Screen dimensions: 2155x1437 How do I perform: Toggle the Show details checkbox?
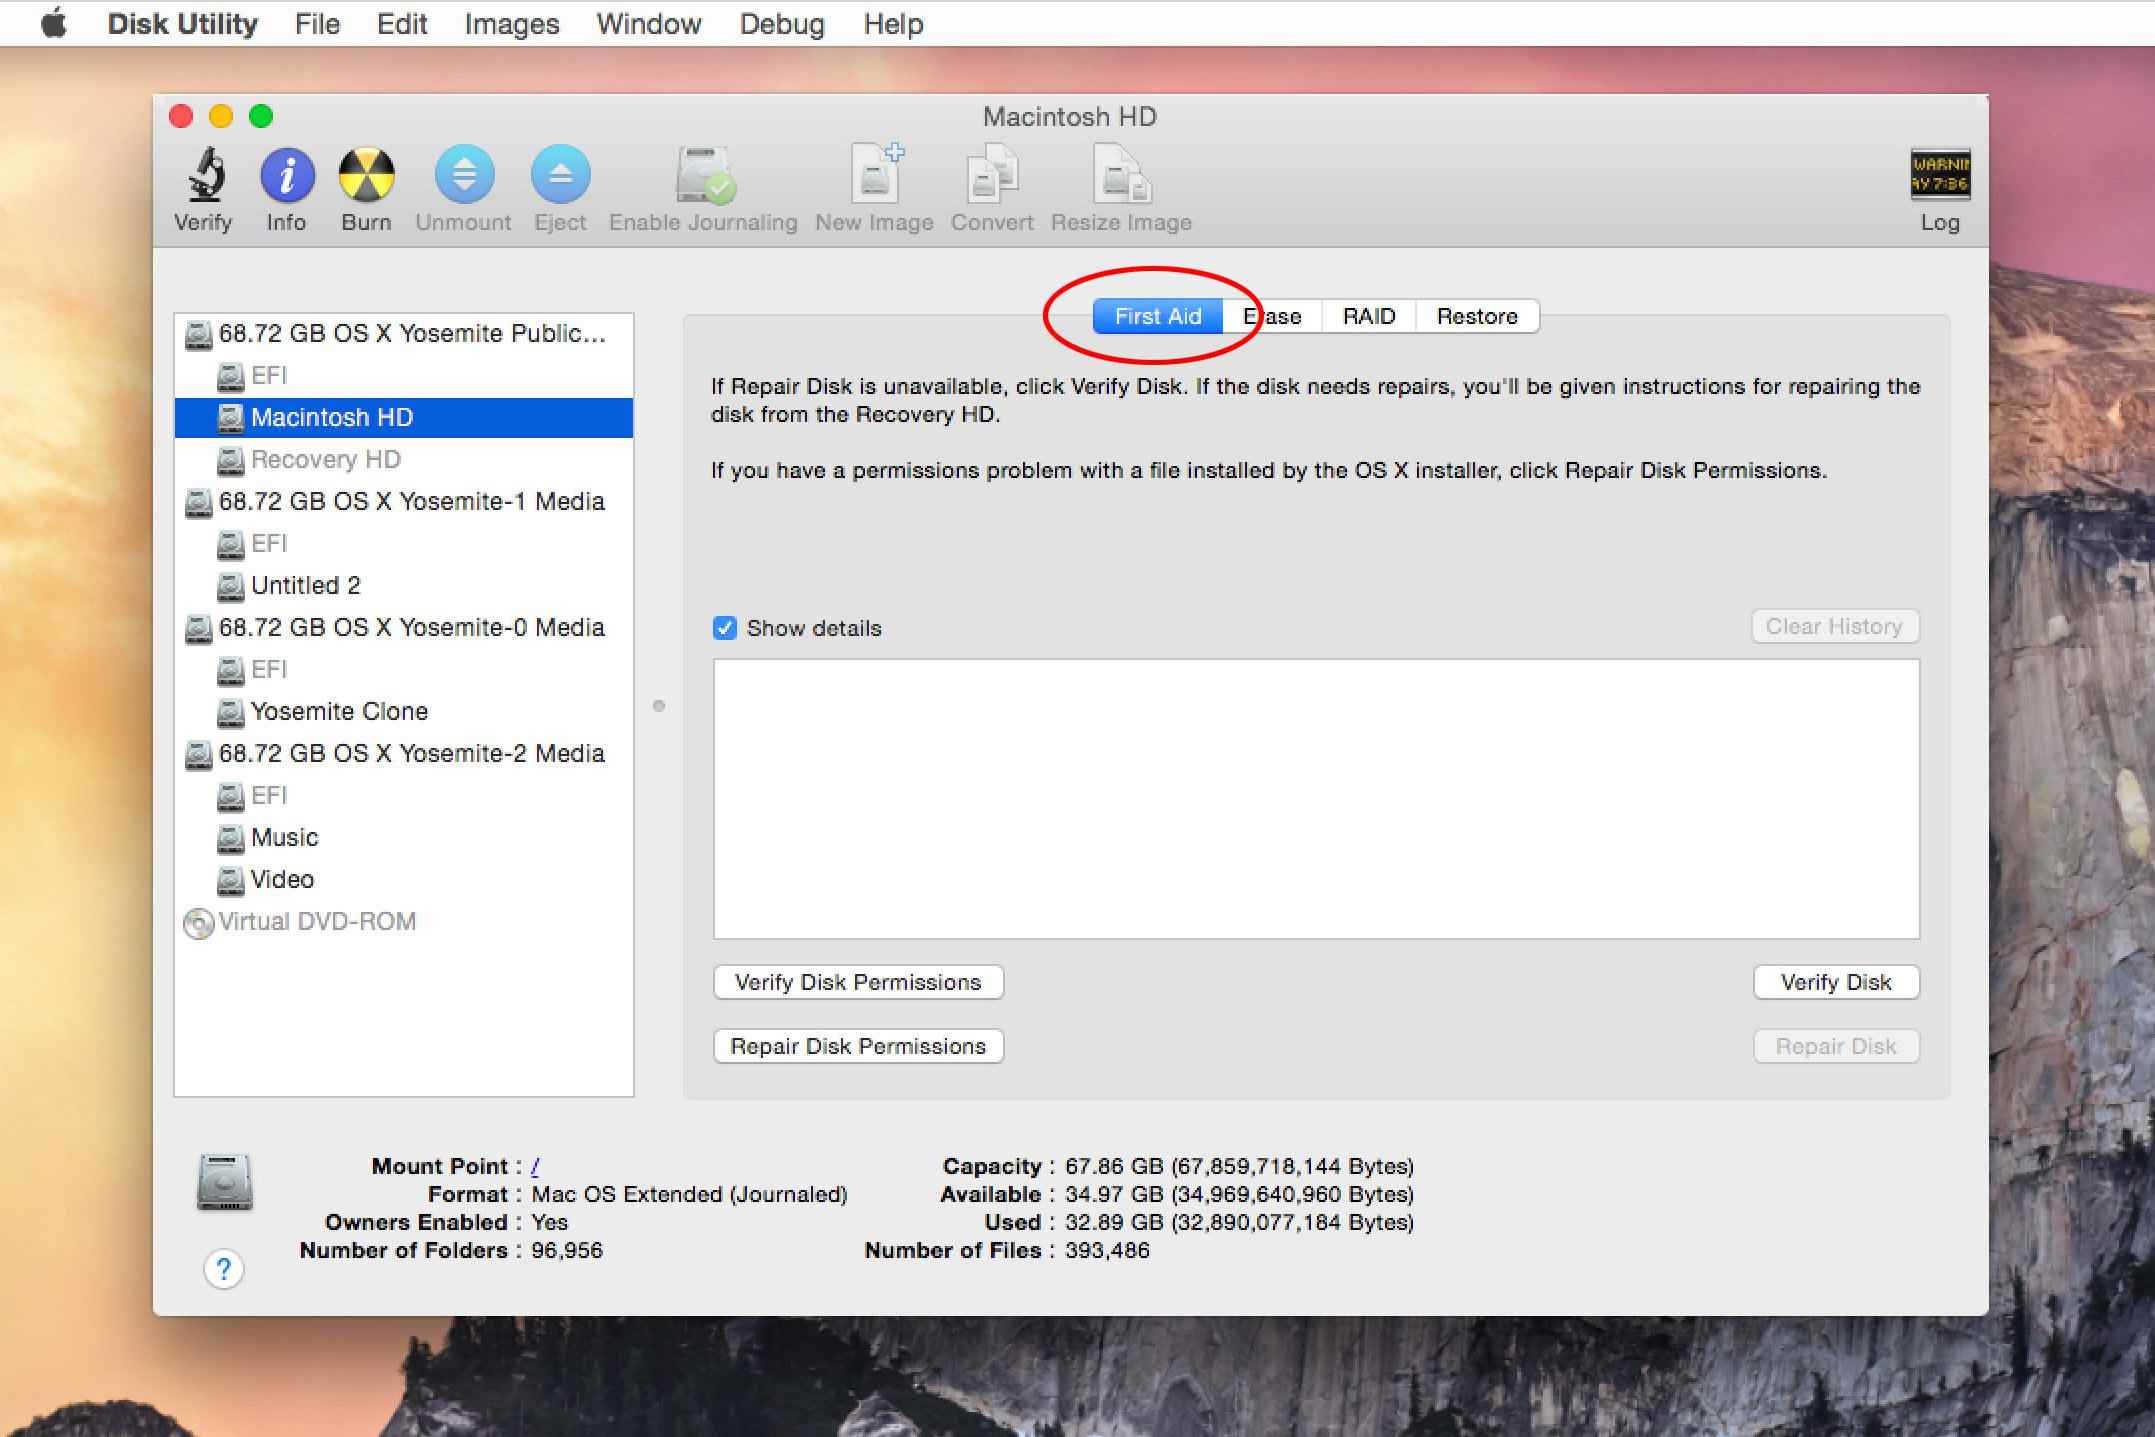point(723,627)
